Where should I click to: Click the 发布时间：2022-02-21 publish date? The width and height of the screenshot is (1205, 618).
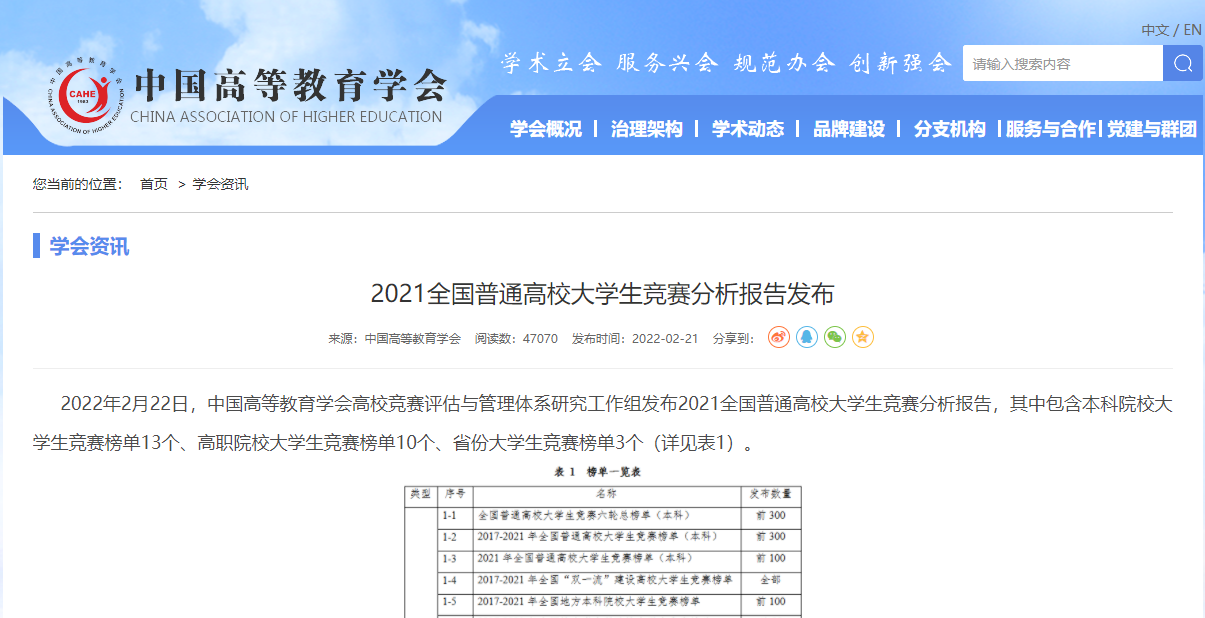(x=635, y=339)
